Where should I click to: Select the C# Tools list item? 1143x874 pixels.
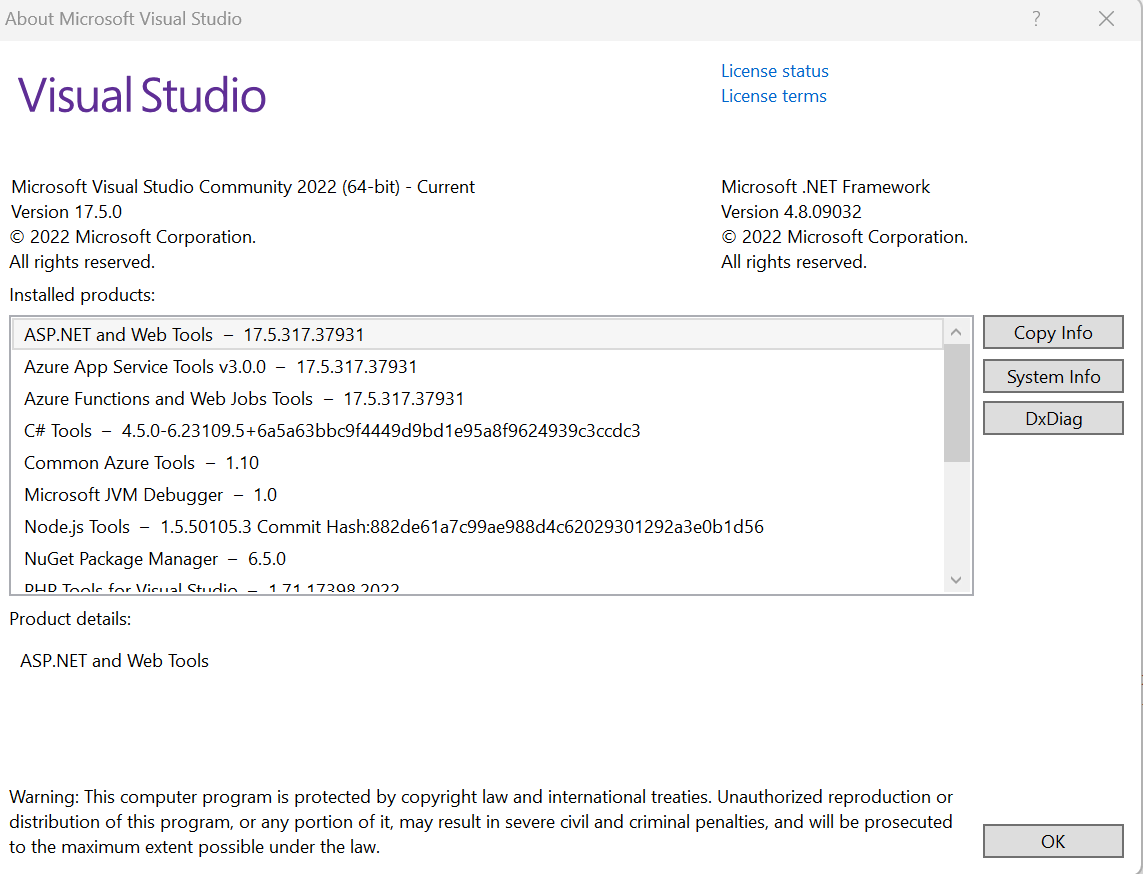click(x=331, y=431)
